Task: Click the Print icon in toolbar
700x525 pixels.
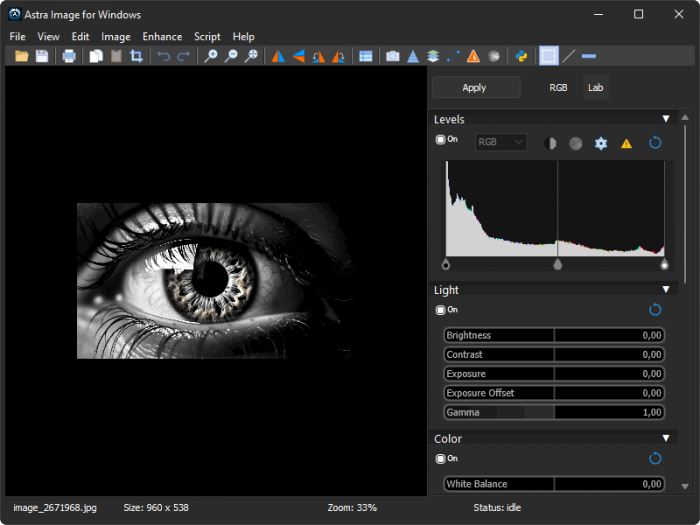Action: click(x=69, y=56)
